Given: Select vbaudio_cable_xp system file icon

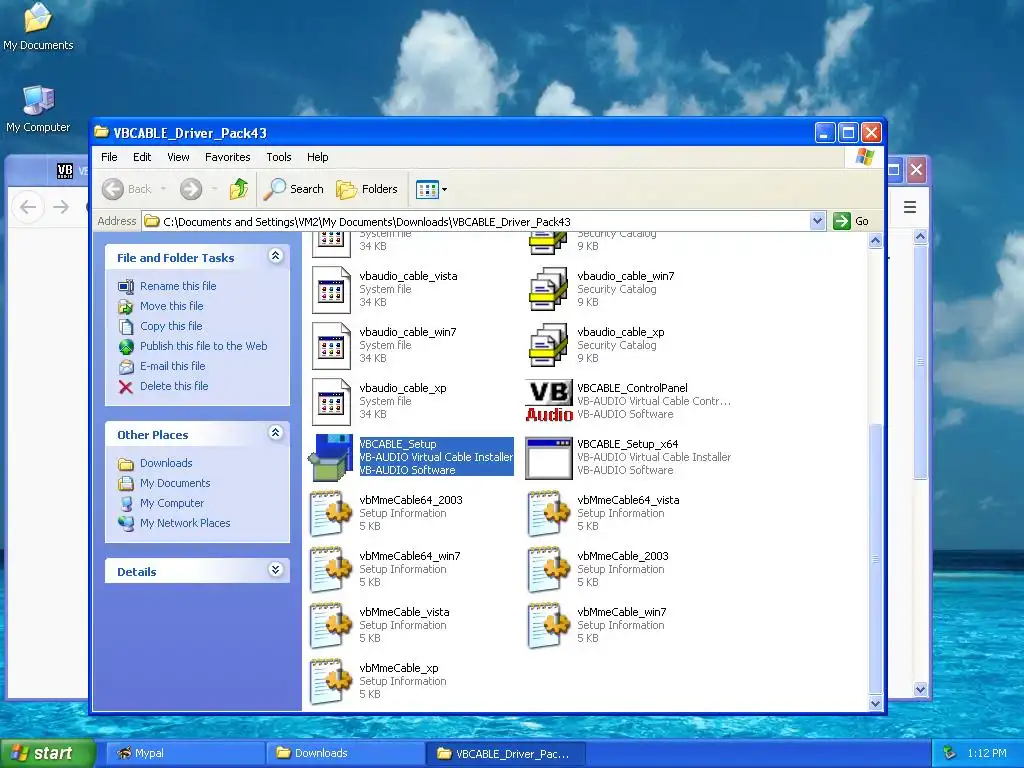Looking at the screenshot, I should pyautogui.click(x=331, y=402).
